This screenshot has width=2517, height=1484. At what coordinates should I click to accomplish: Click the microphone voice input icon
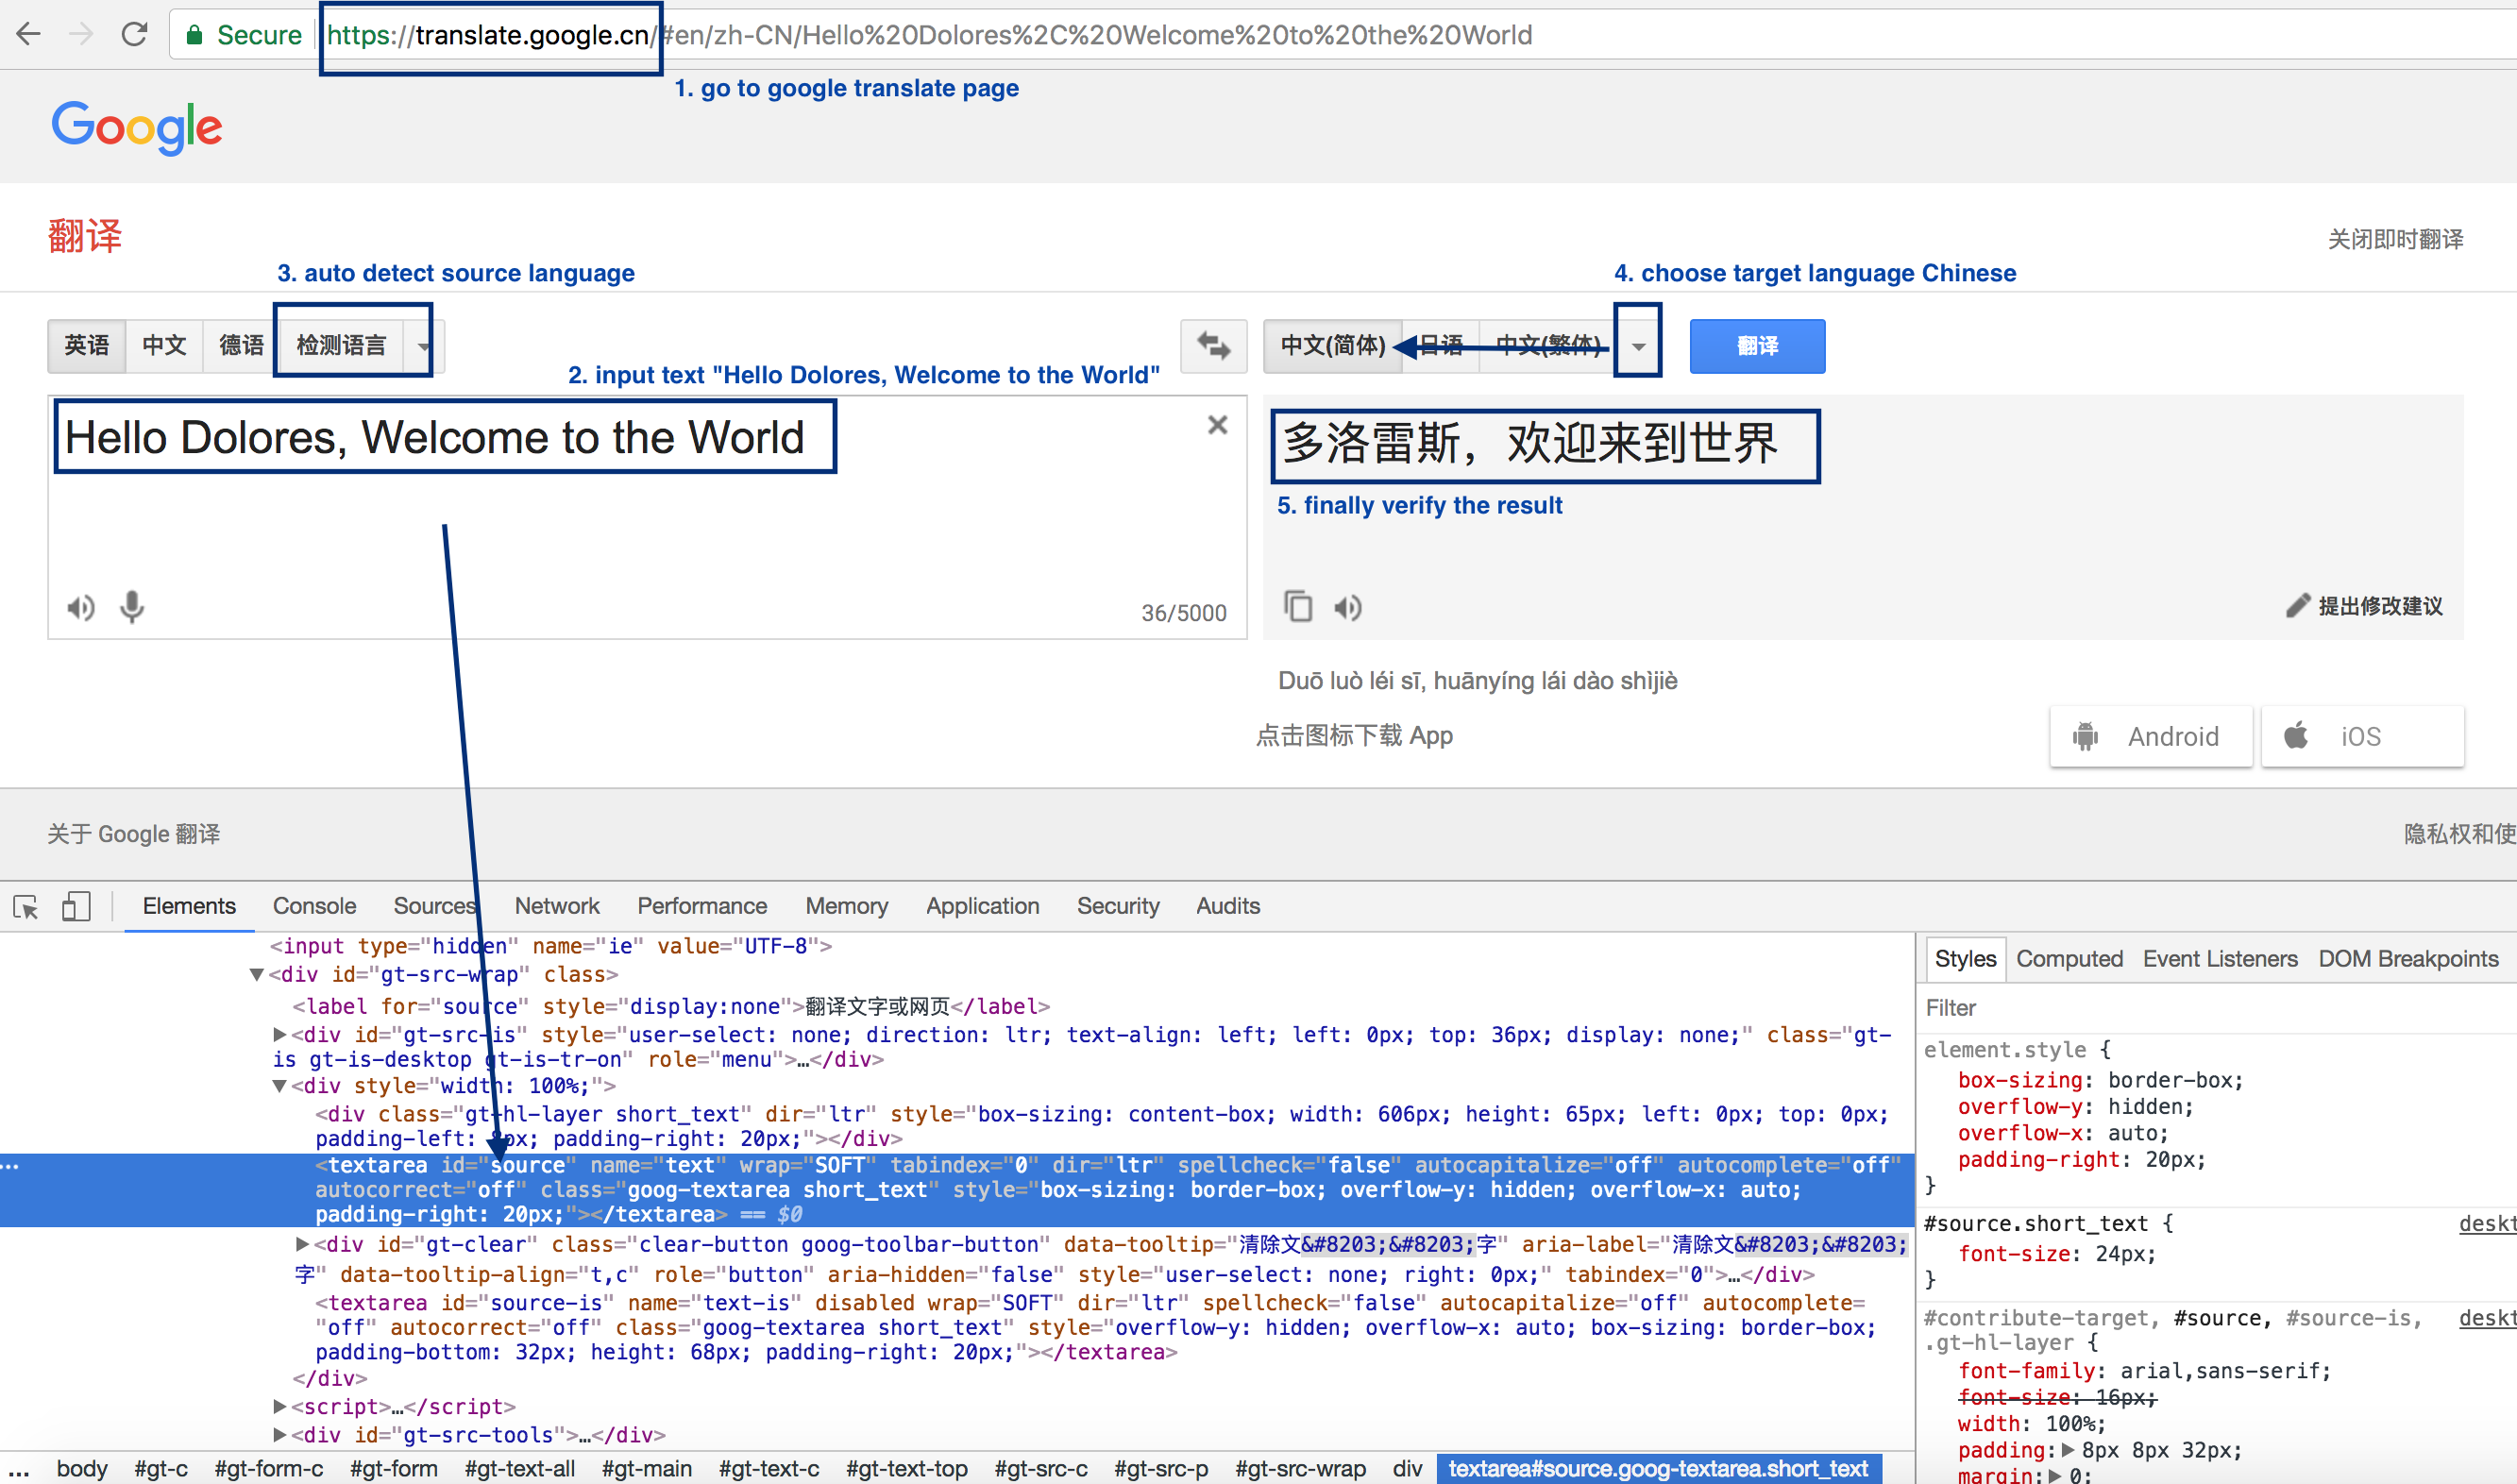click(x=132, y=607)
